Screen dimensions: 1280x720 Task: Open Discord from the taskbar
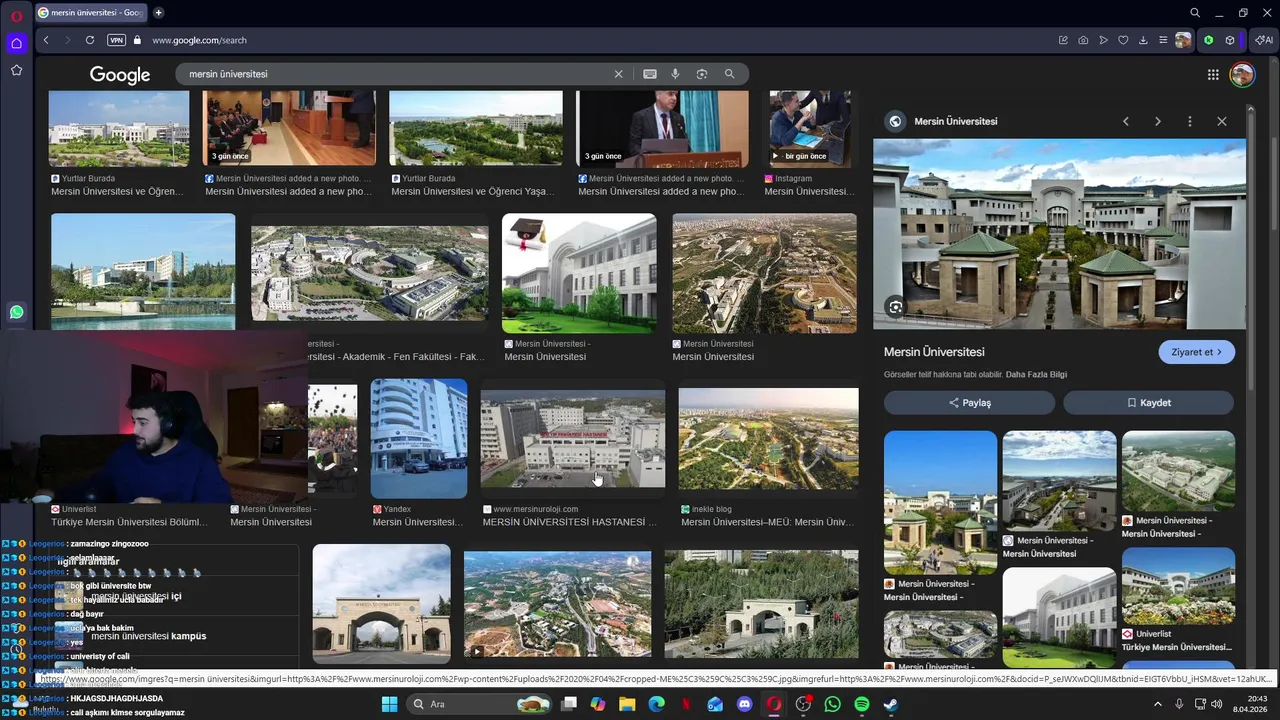744,704
